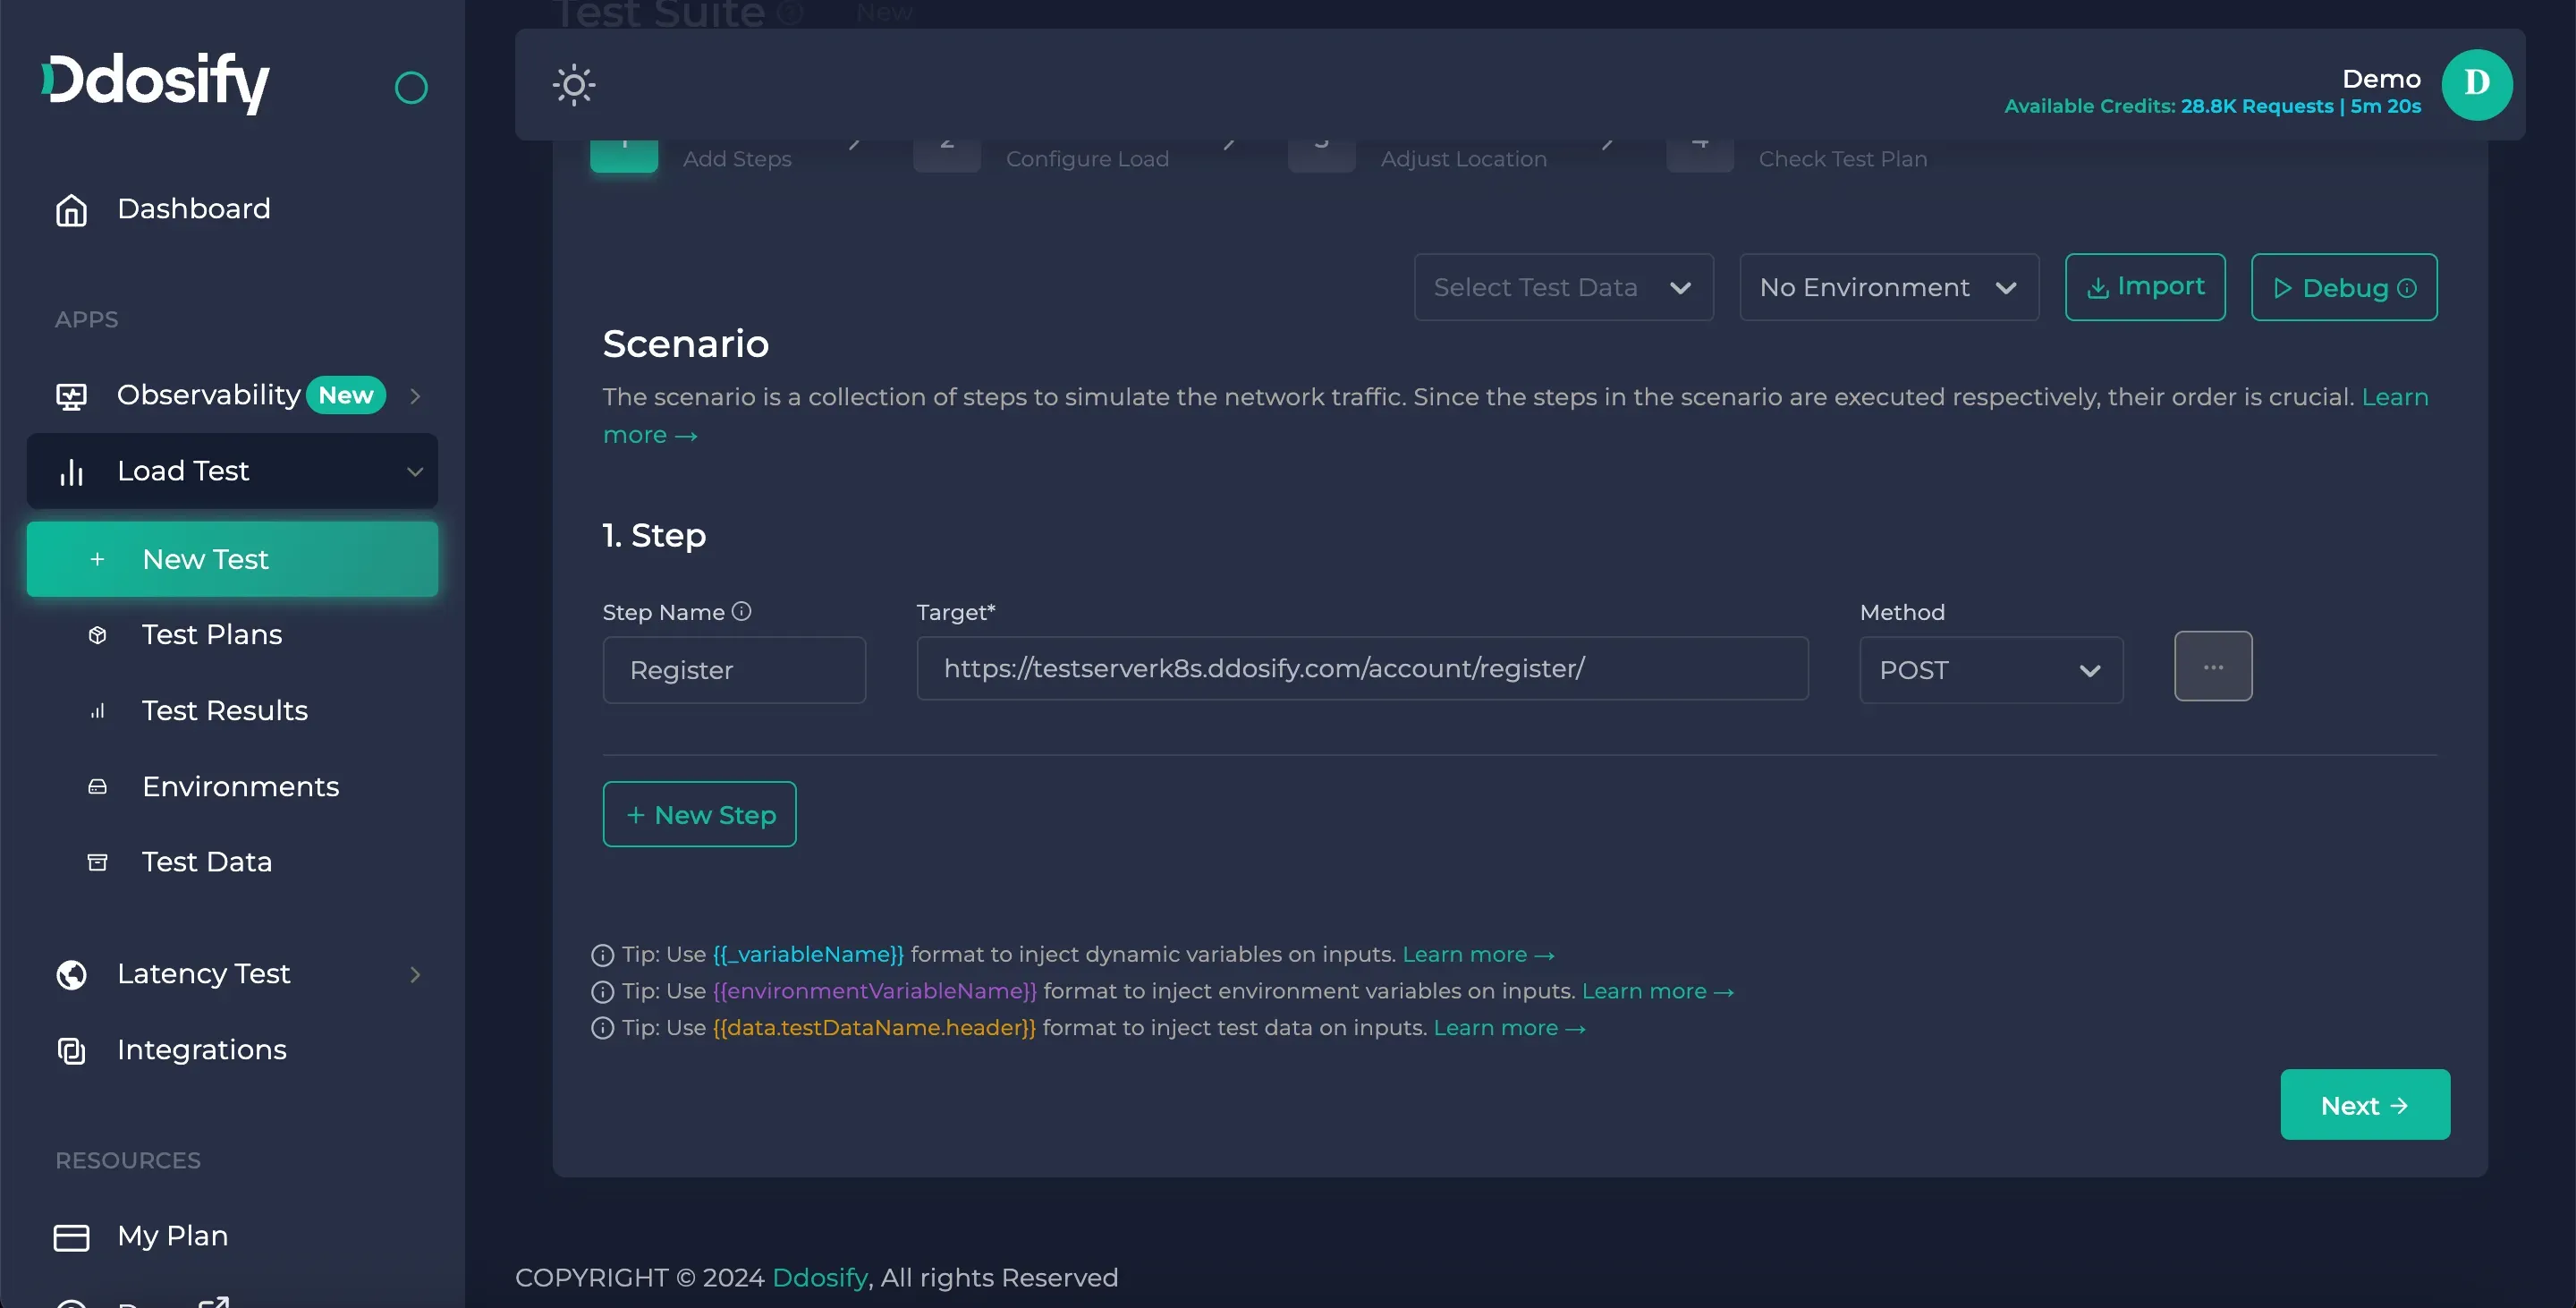Click the New Step button
2576x1308 pixels.
pos(699,813)
